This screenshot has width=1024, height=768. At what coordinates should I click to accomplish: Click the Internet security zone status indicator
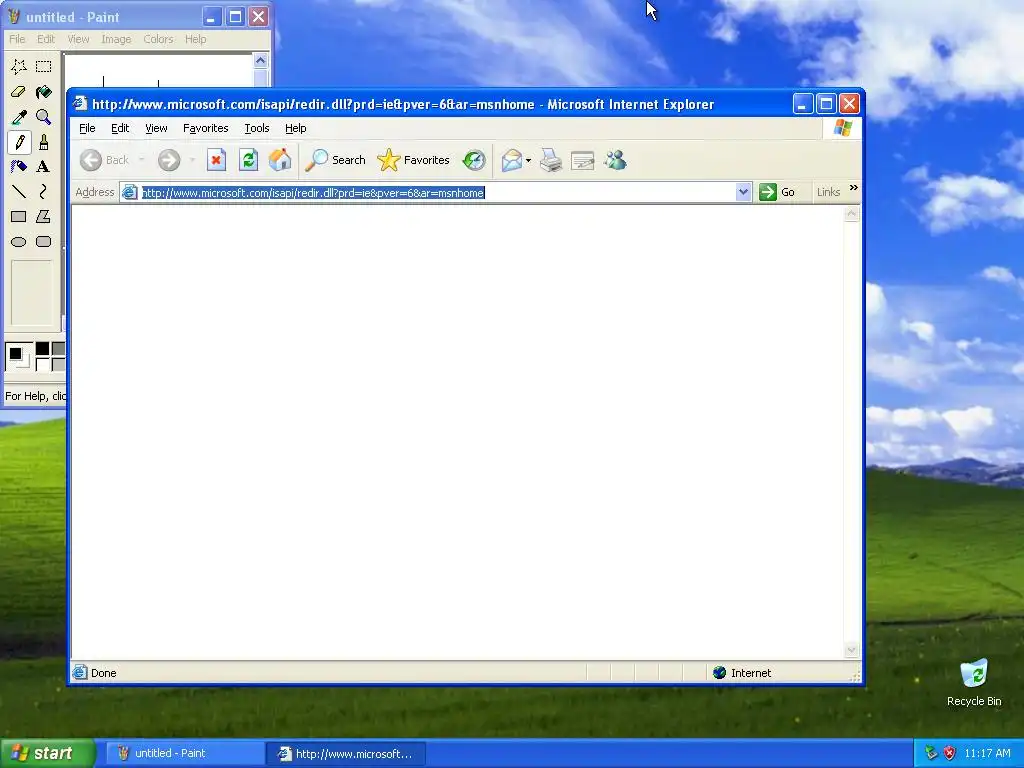pyautogui.click(x=742, y=673)
